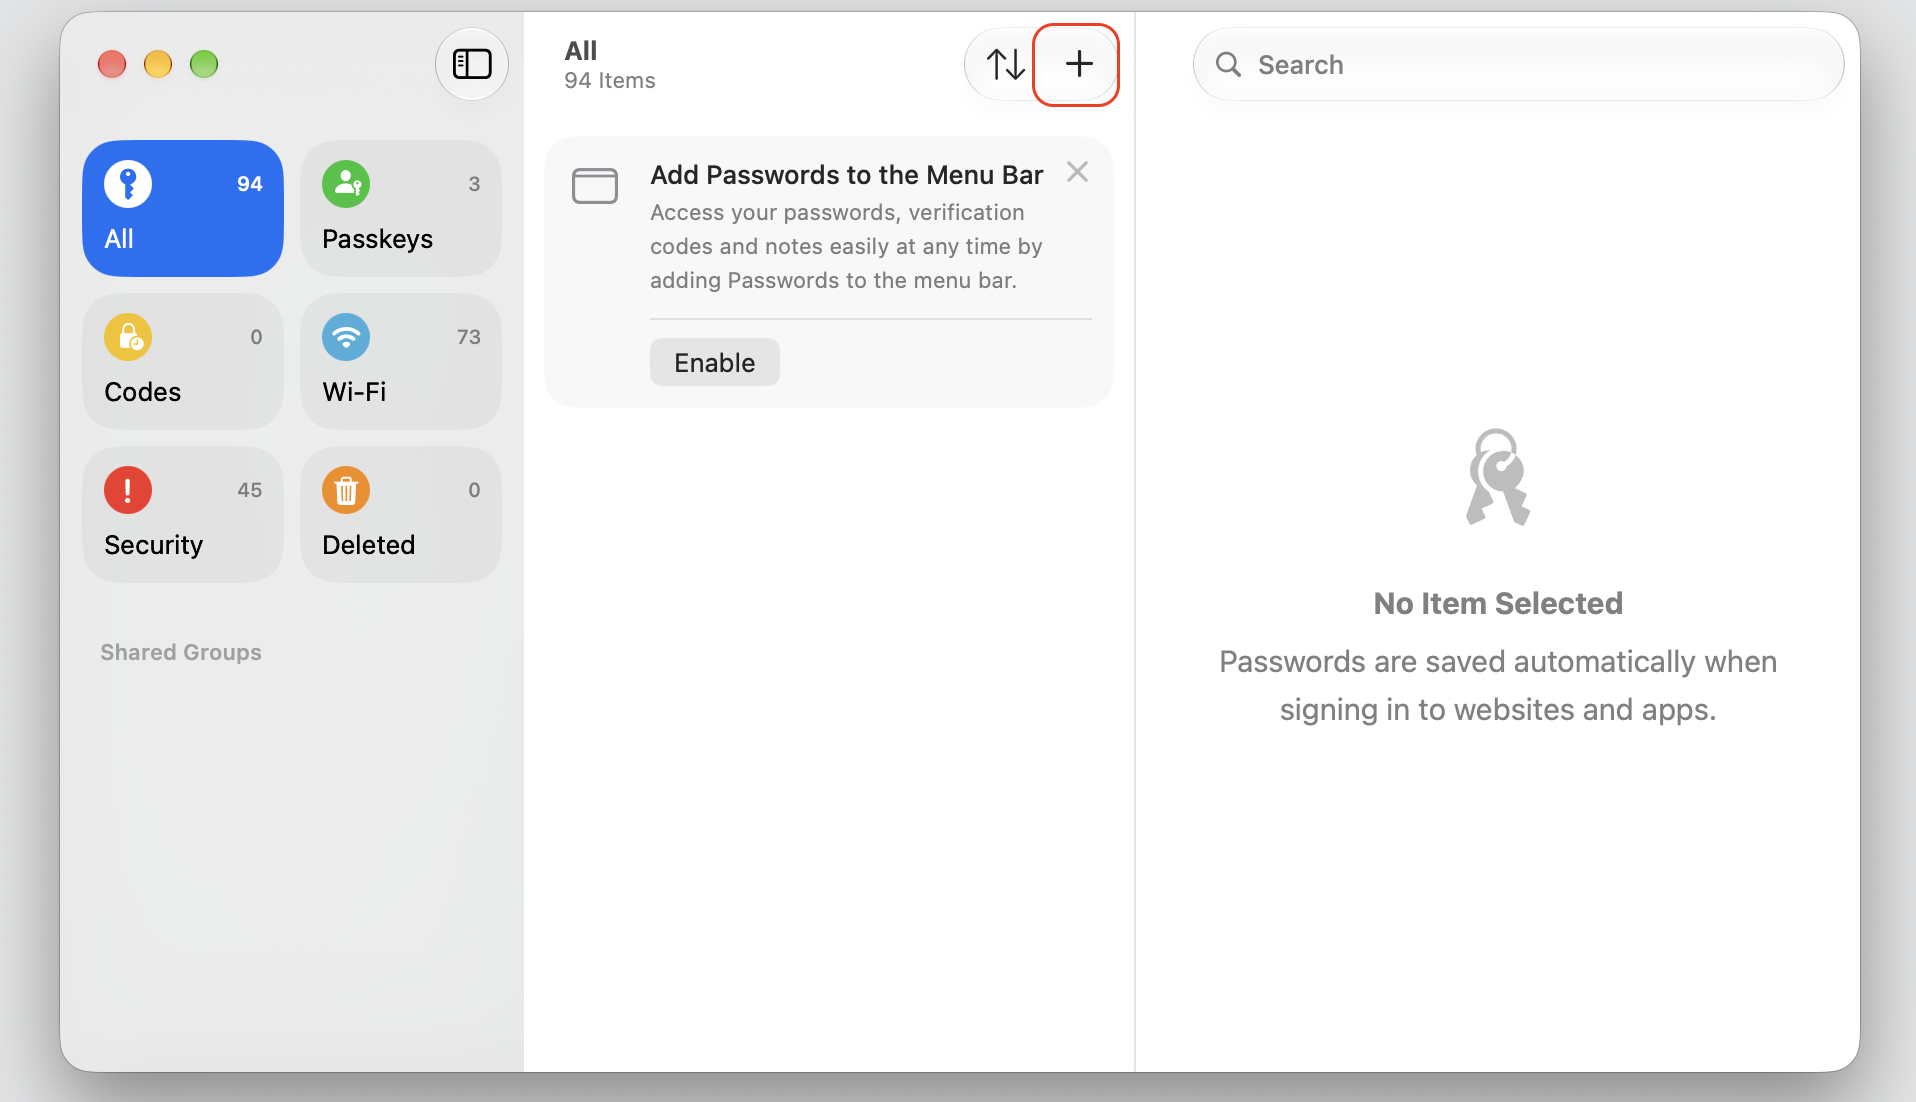Open the Codes category
The width and height of the screenshot is (1916, 1102).
(x=183, y=361)
